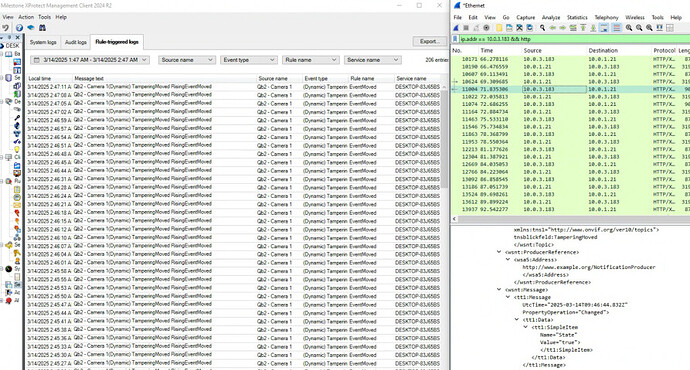690x370 pixels.
Task: Switch to the System logs tab
Action: pos(43,42)
